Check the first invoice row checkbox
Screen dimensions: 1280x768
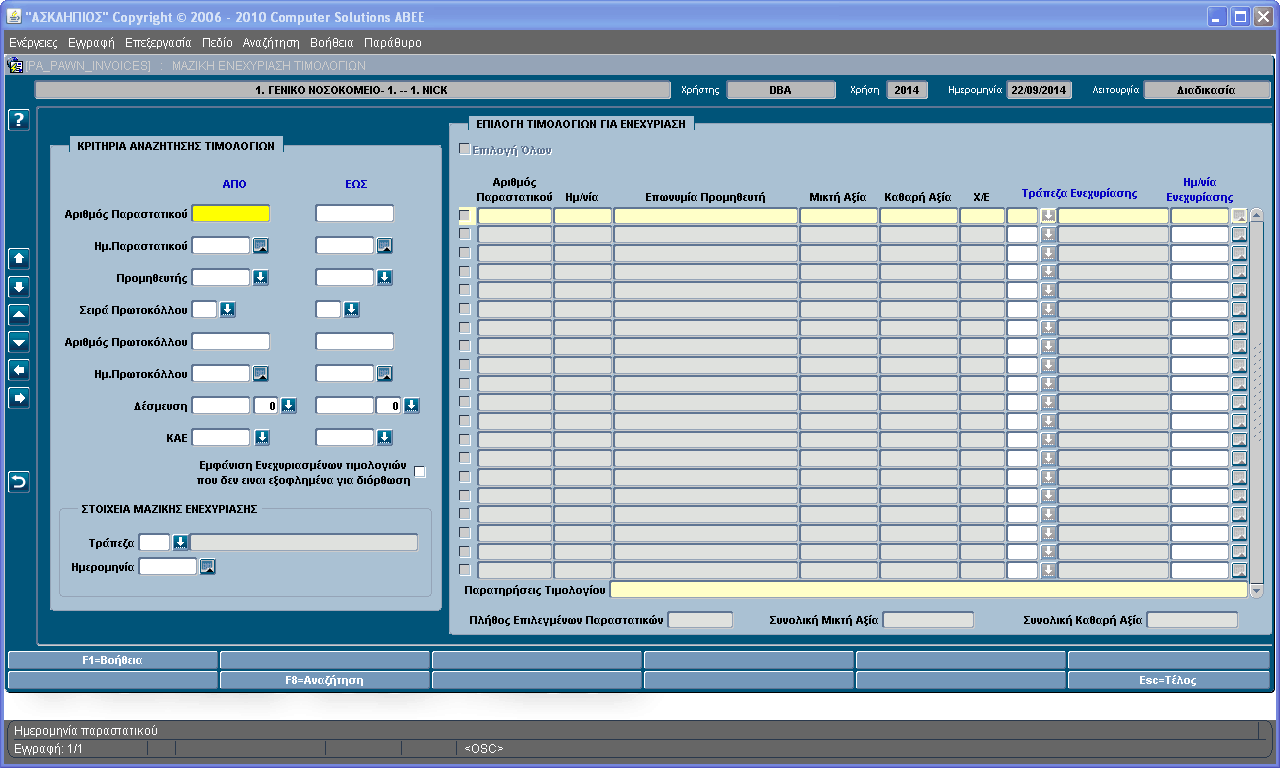click(x=465, y=216)
